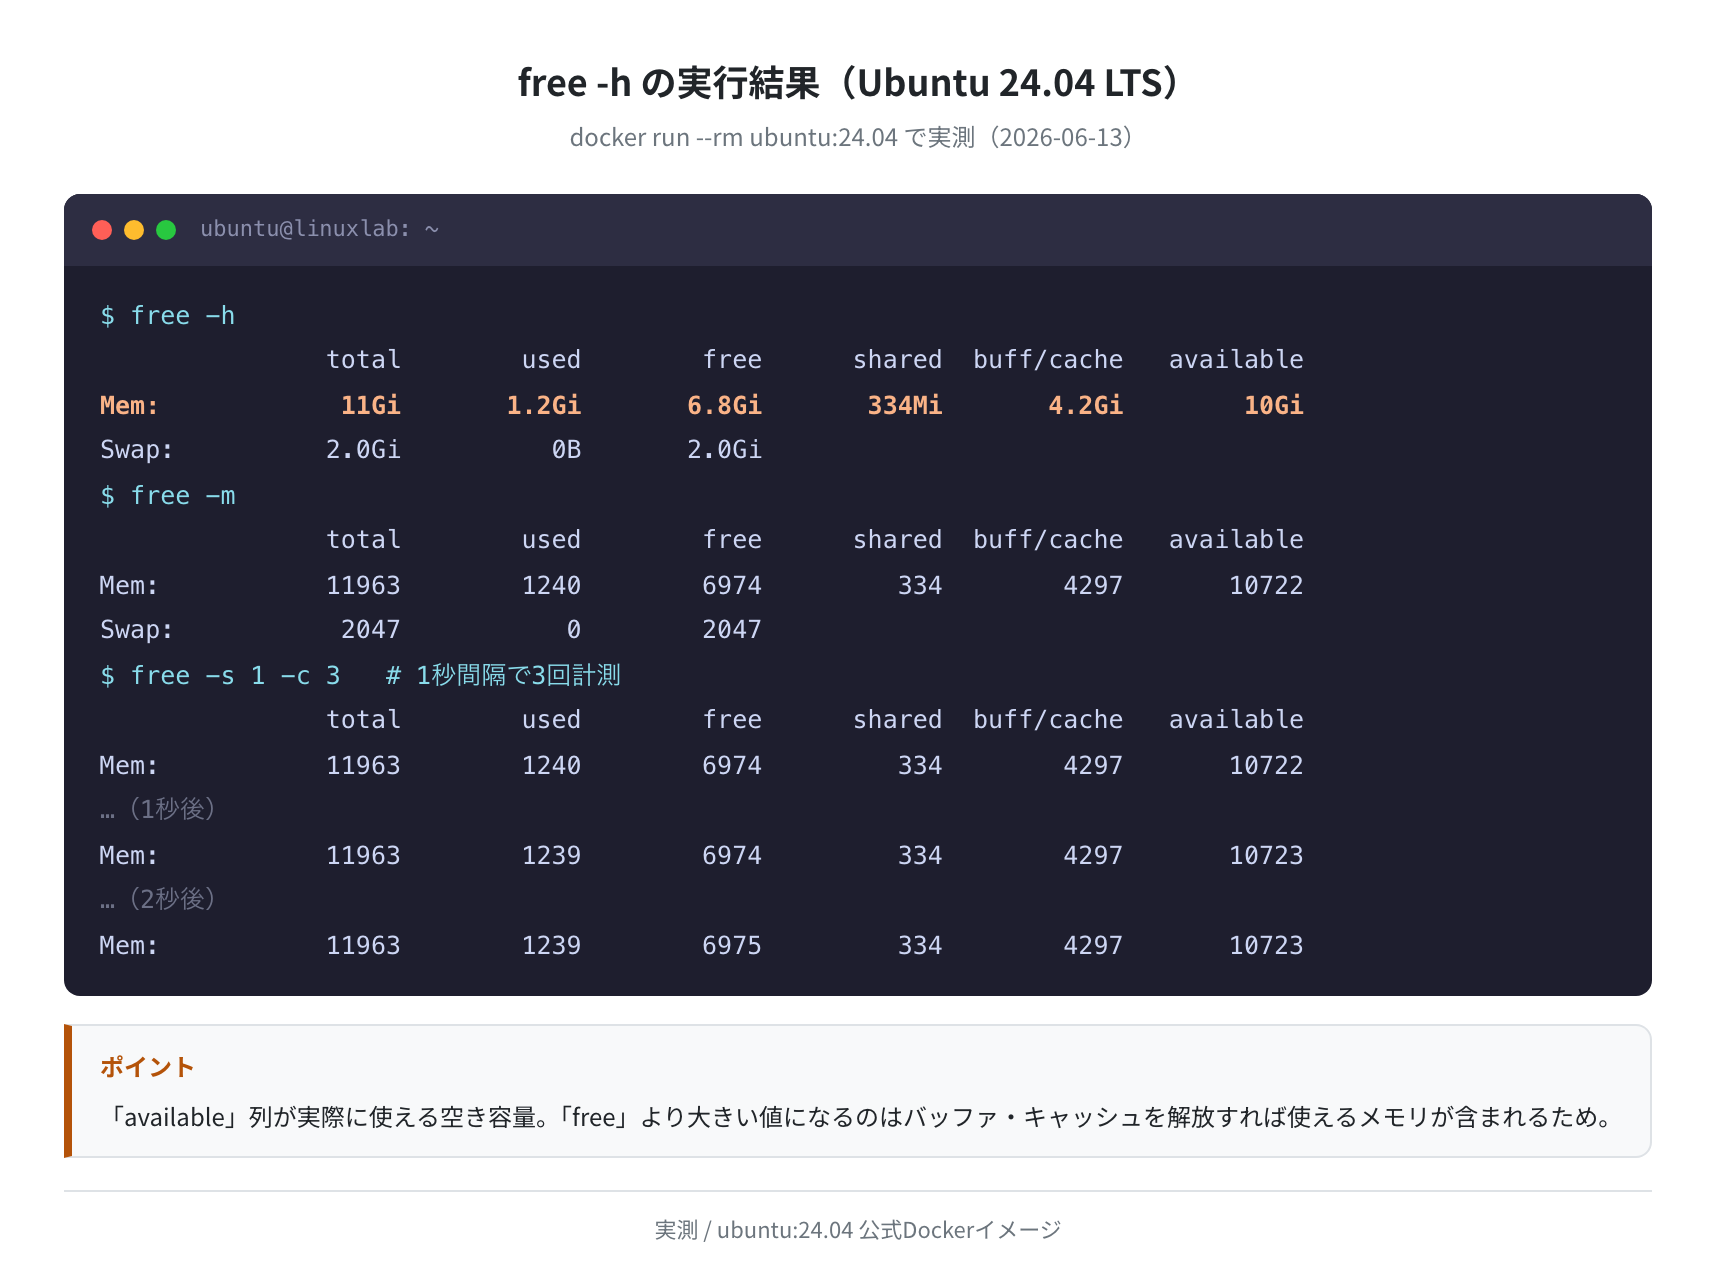Click '1239' in the Mem row after '（1秒後）'
1718x1286 pixels.
(551, 856)
